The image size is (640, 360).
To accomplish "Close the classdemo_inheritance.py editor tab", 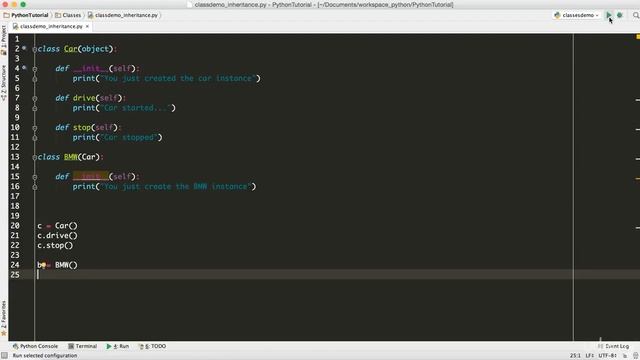I will pos(87,26).
